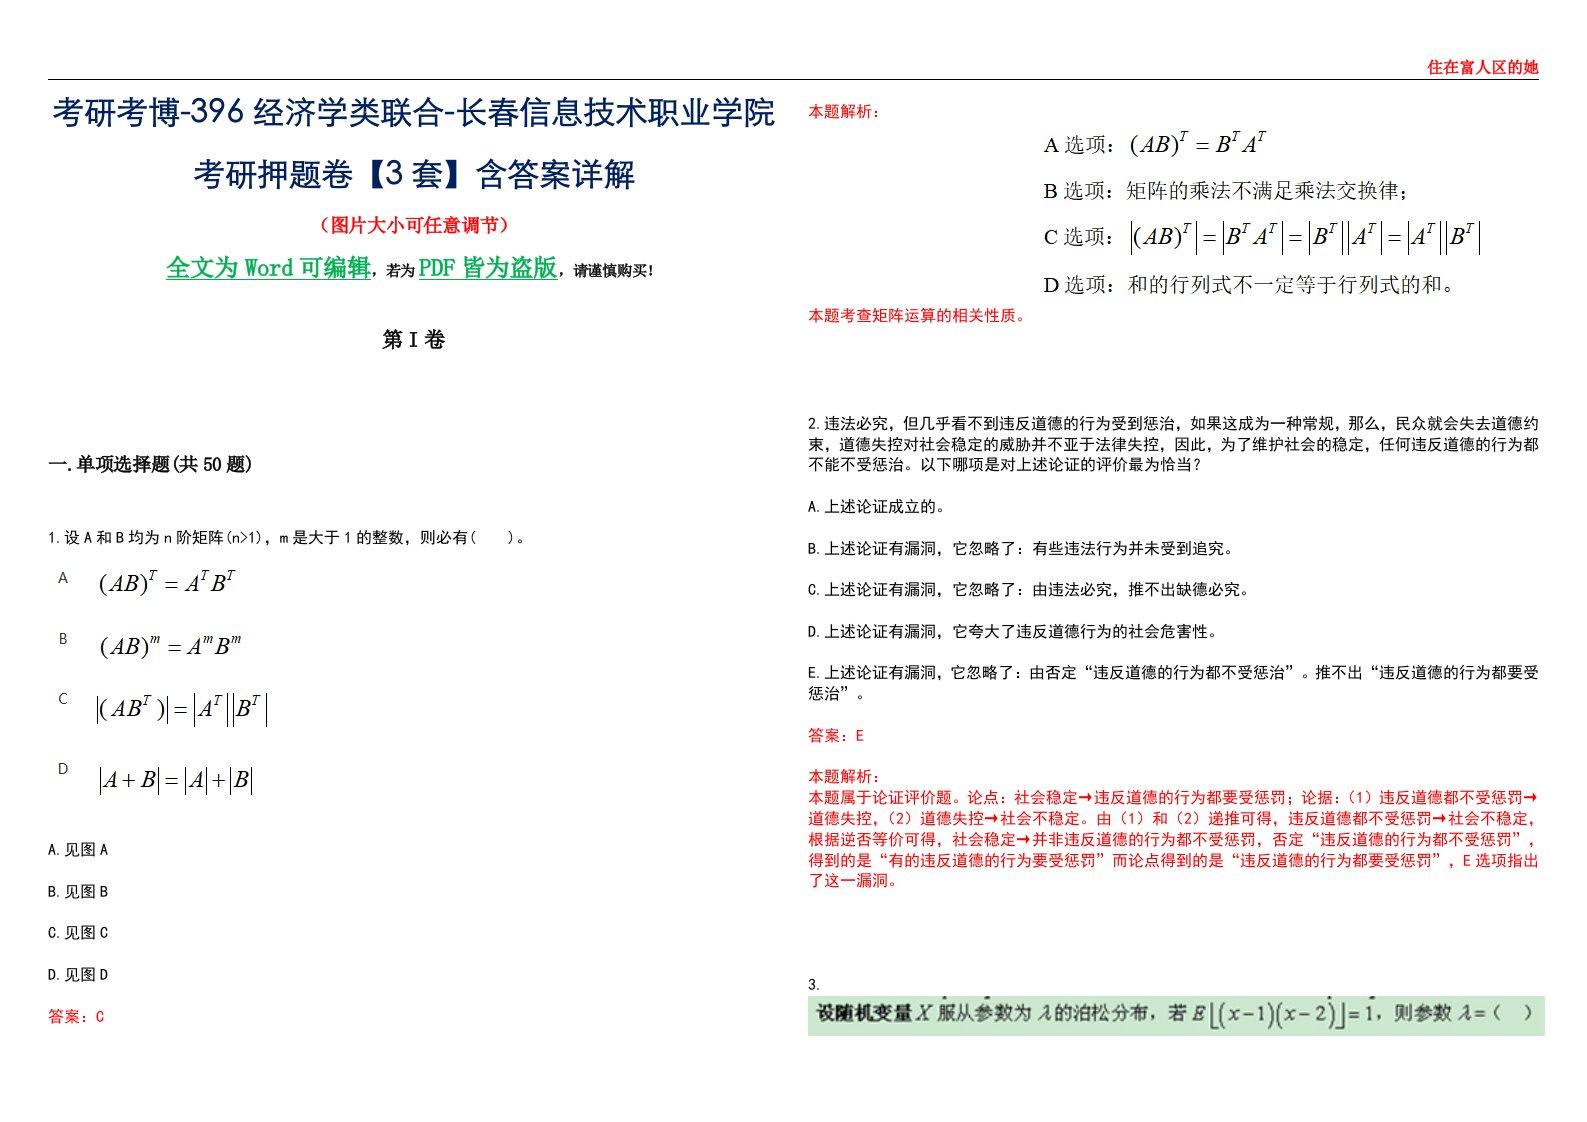Select option C about '推不出缺德必究'
The image size is (1587, 1122).
click(x=1029, y=590)
